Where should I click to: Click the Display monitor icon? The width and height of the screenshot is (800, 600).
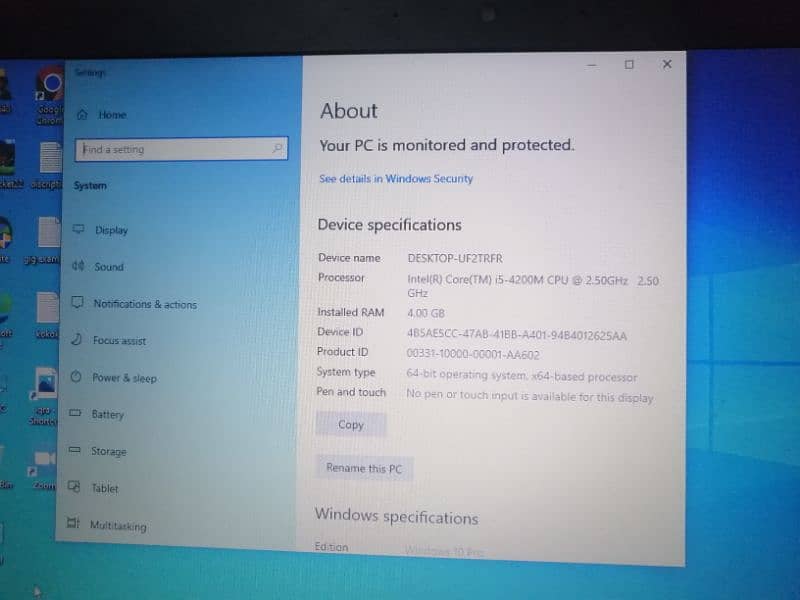pyautogui.click(x=78, y=229)
